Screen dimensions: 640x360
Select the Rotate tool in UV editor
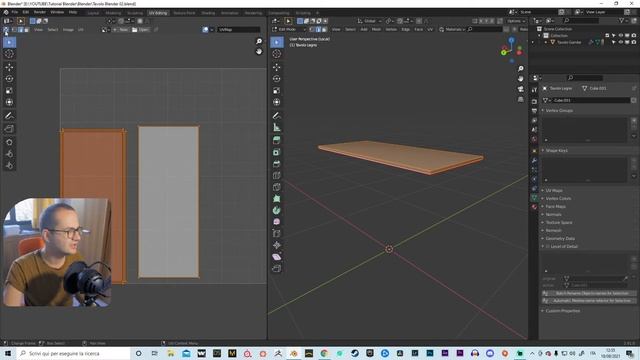tap(9, 79)
